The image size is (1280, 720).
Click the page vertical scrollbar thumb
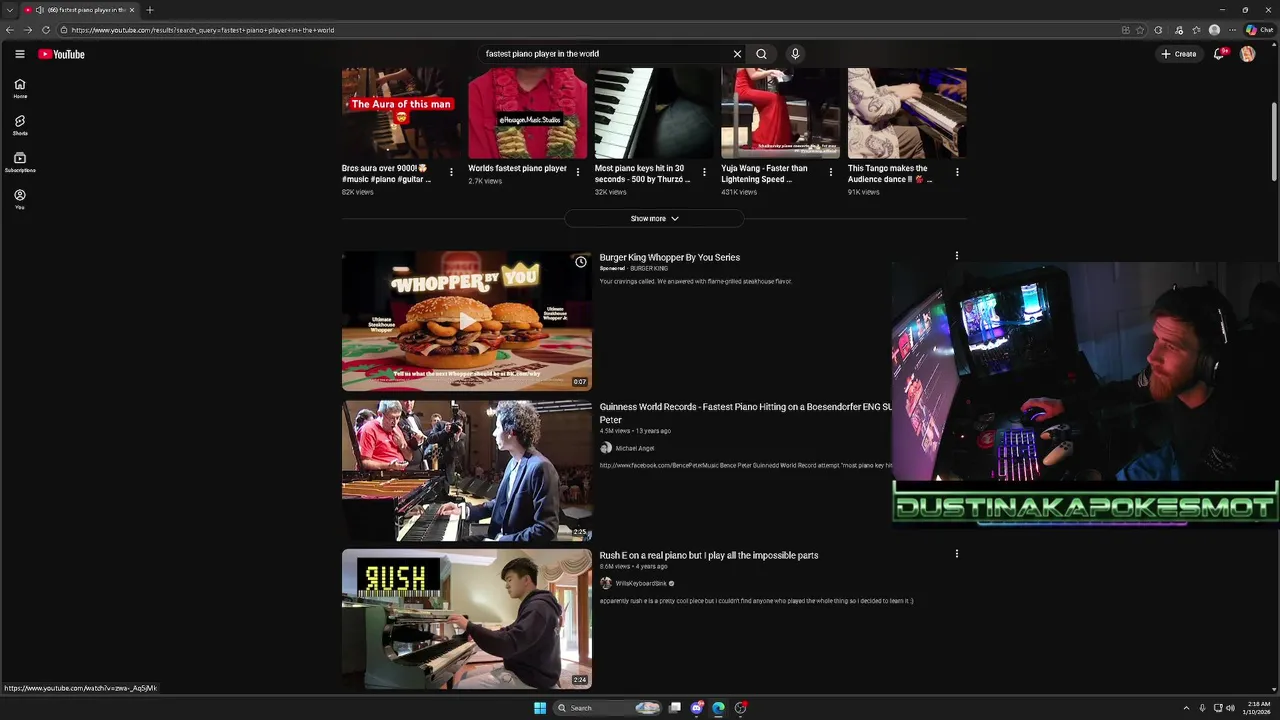pos(1274,141)
